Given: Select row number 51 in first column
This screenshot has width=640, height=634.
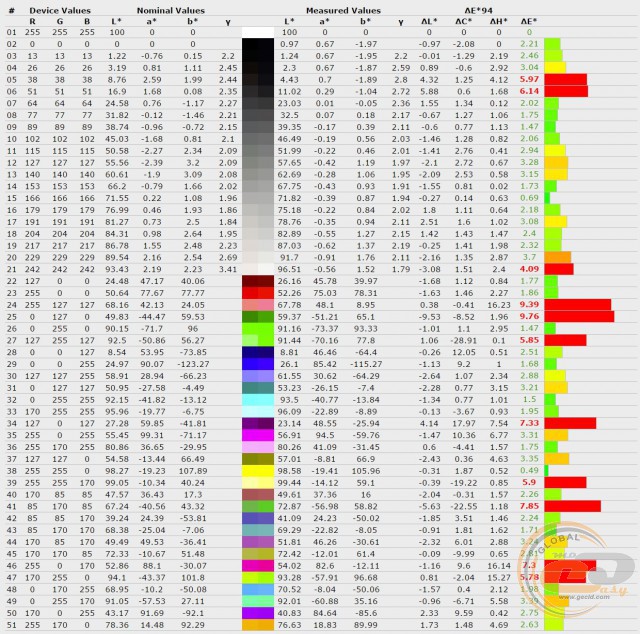Looking at the screenshot, I should point(11,625).
